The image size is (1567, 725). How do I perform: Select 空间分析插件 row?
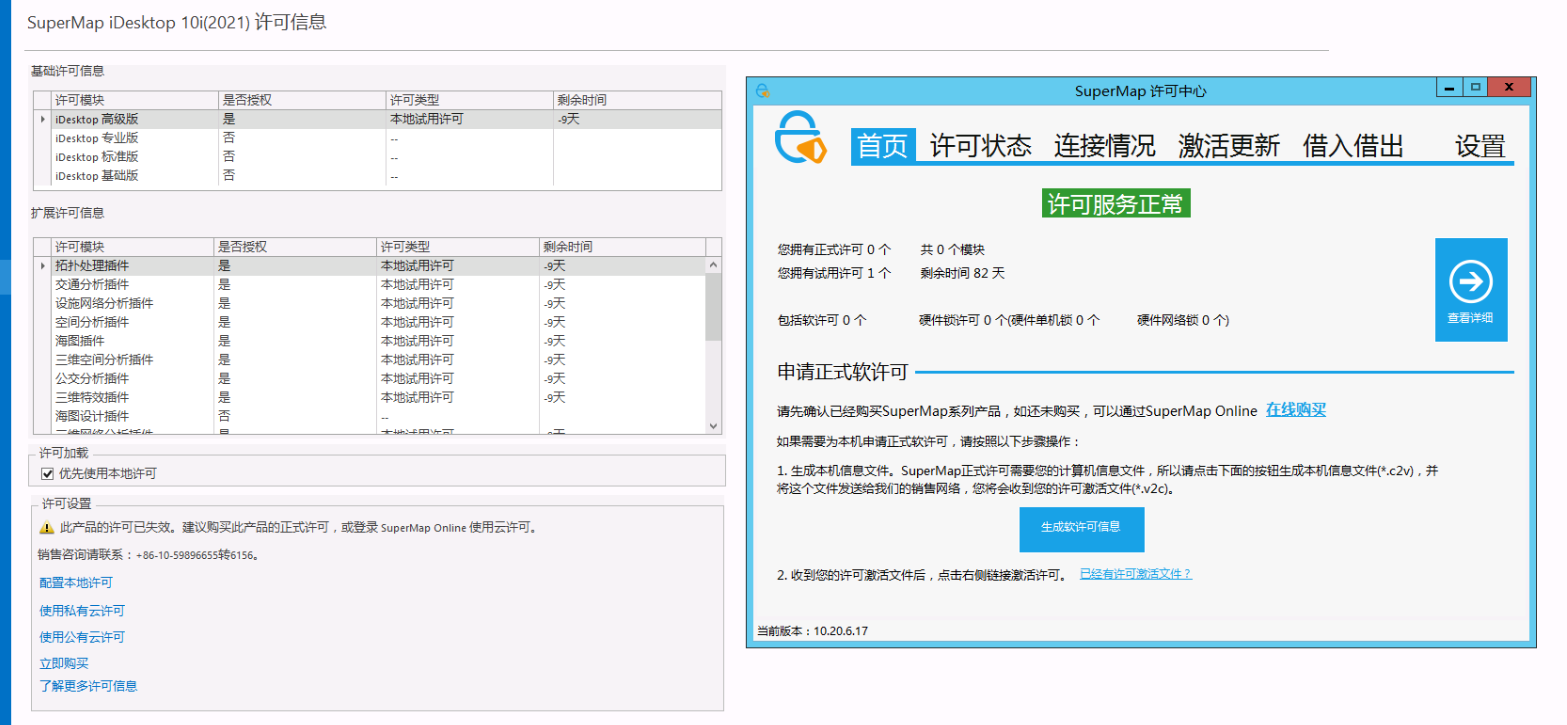370,322
